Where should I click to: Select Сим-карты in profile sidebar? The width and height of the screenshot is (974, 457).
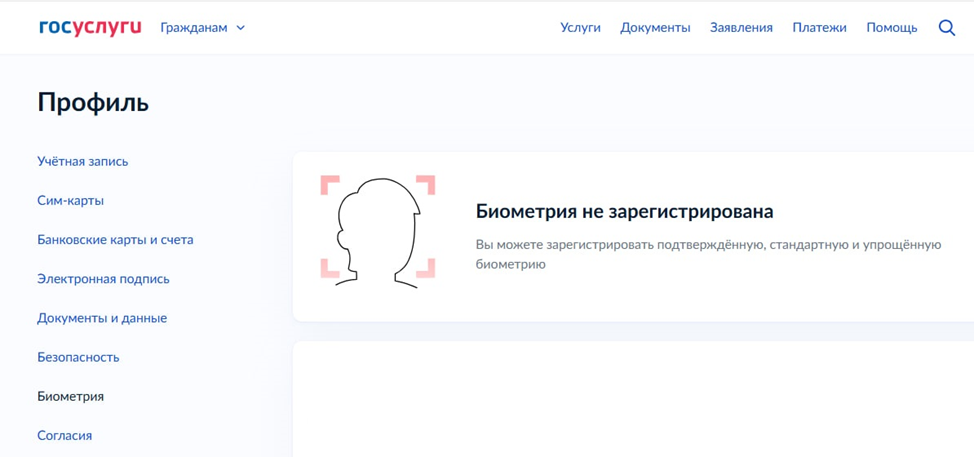(x=71, y=200)
